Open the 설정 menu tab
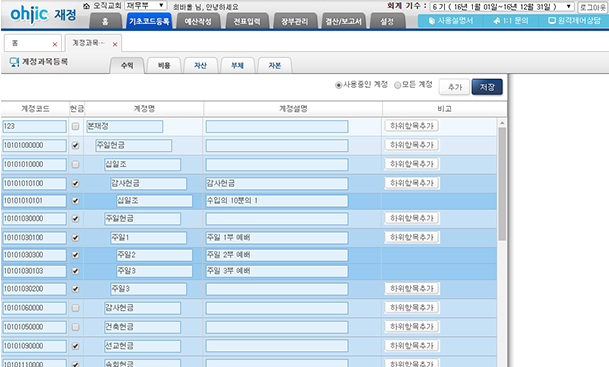 point(387,21)
